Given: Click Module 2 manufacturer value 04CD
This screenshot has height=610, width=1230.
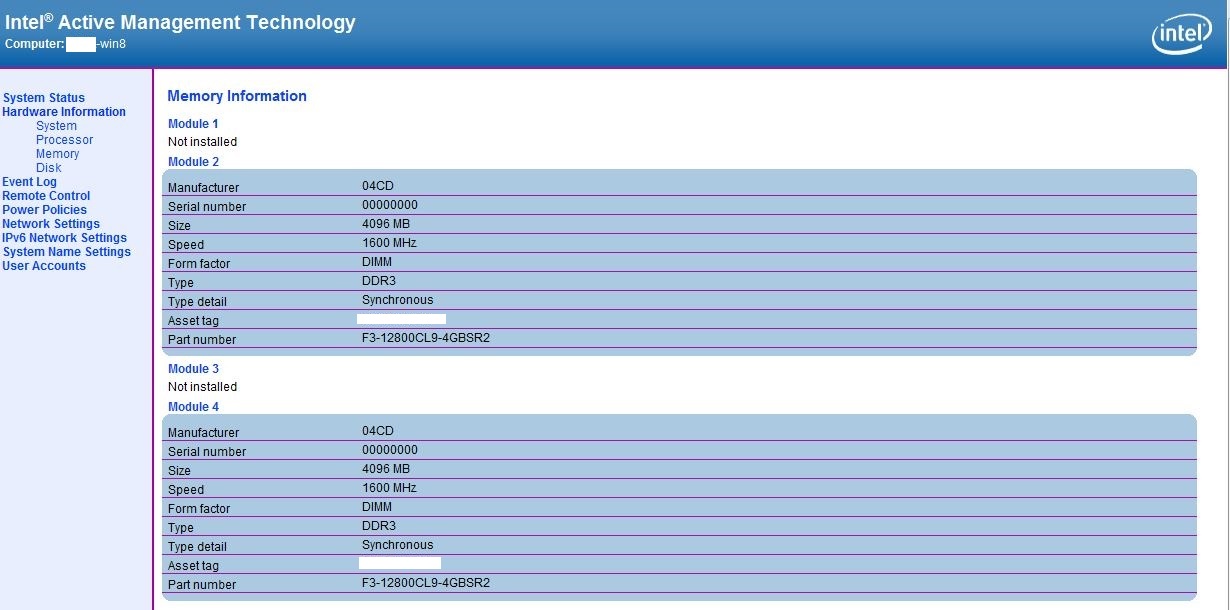Looking at the screenshot, I should point(378,186).
